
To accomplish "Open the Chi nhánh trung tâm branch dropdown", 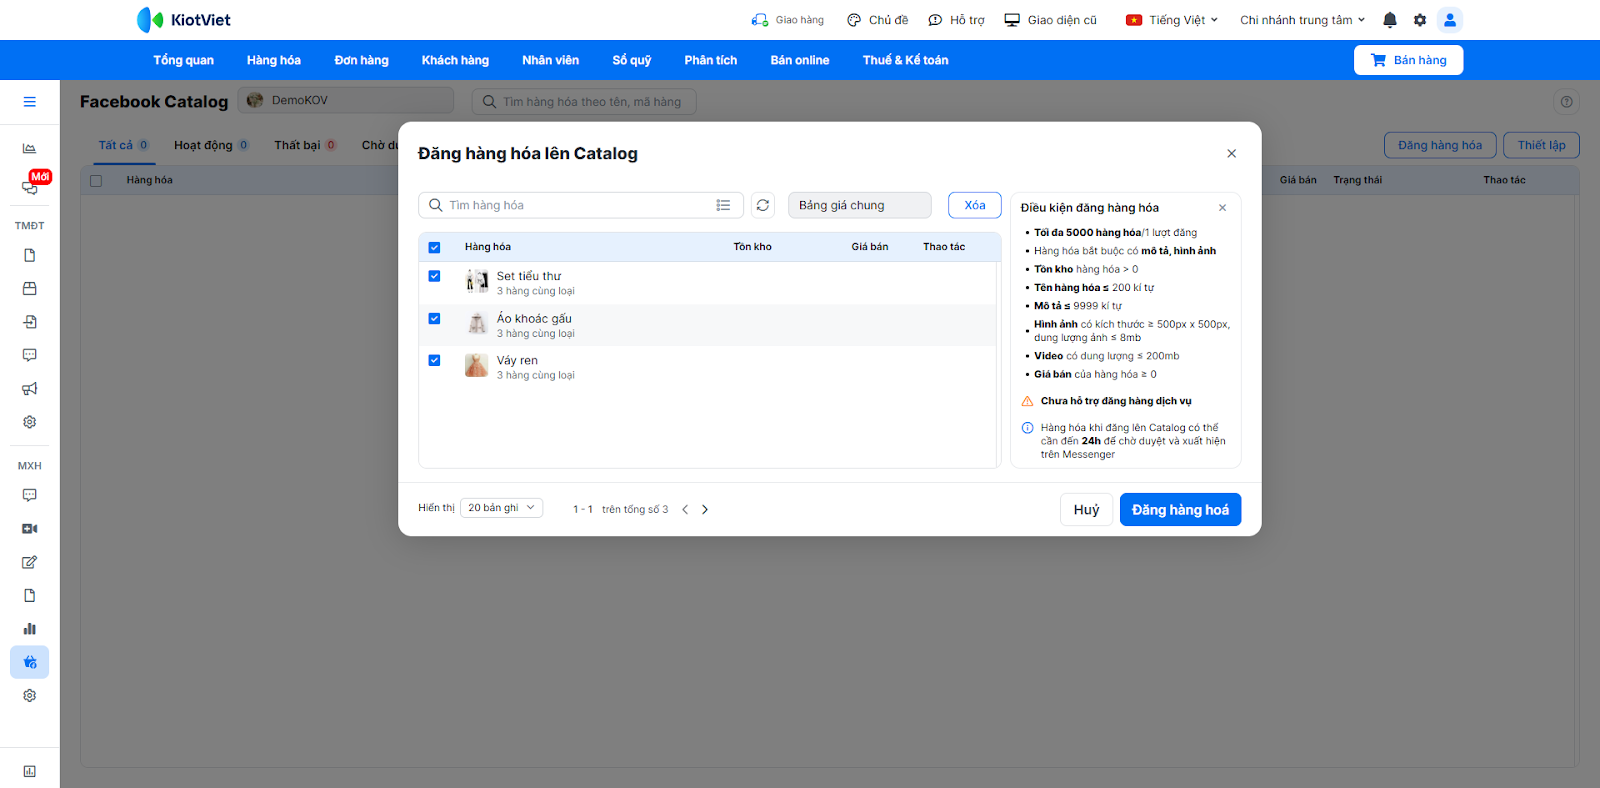I will [x=1302, y=20].
